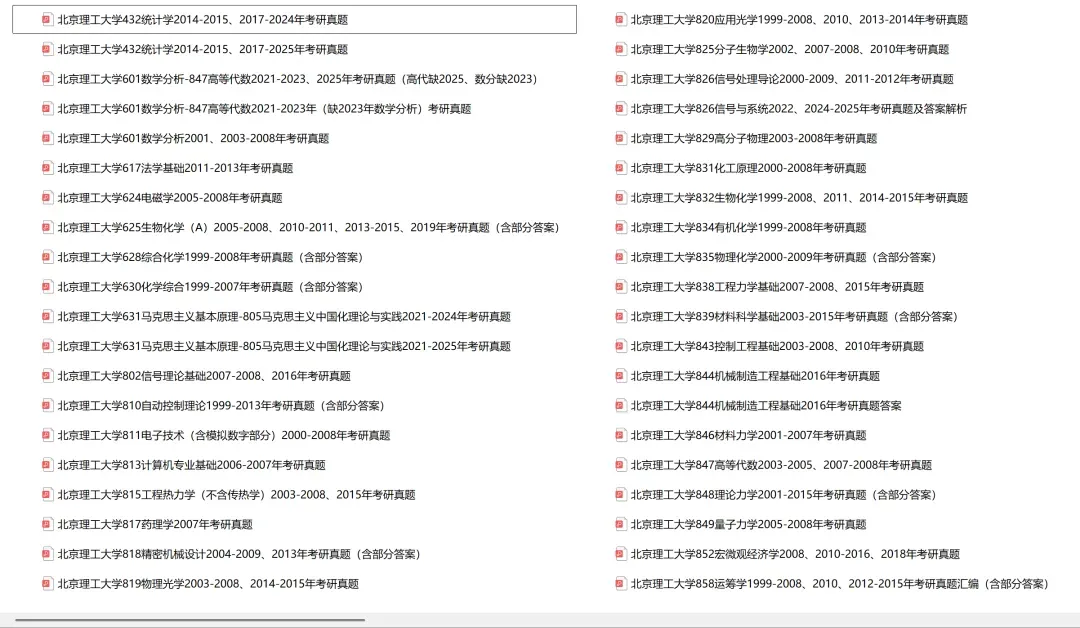Click the horizontal scrollbar thumb at bottom

click(x=190, y=620)
